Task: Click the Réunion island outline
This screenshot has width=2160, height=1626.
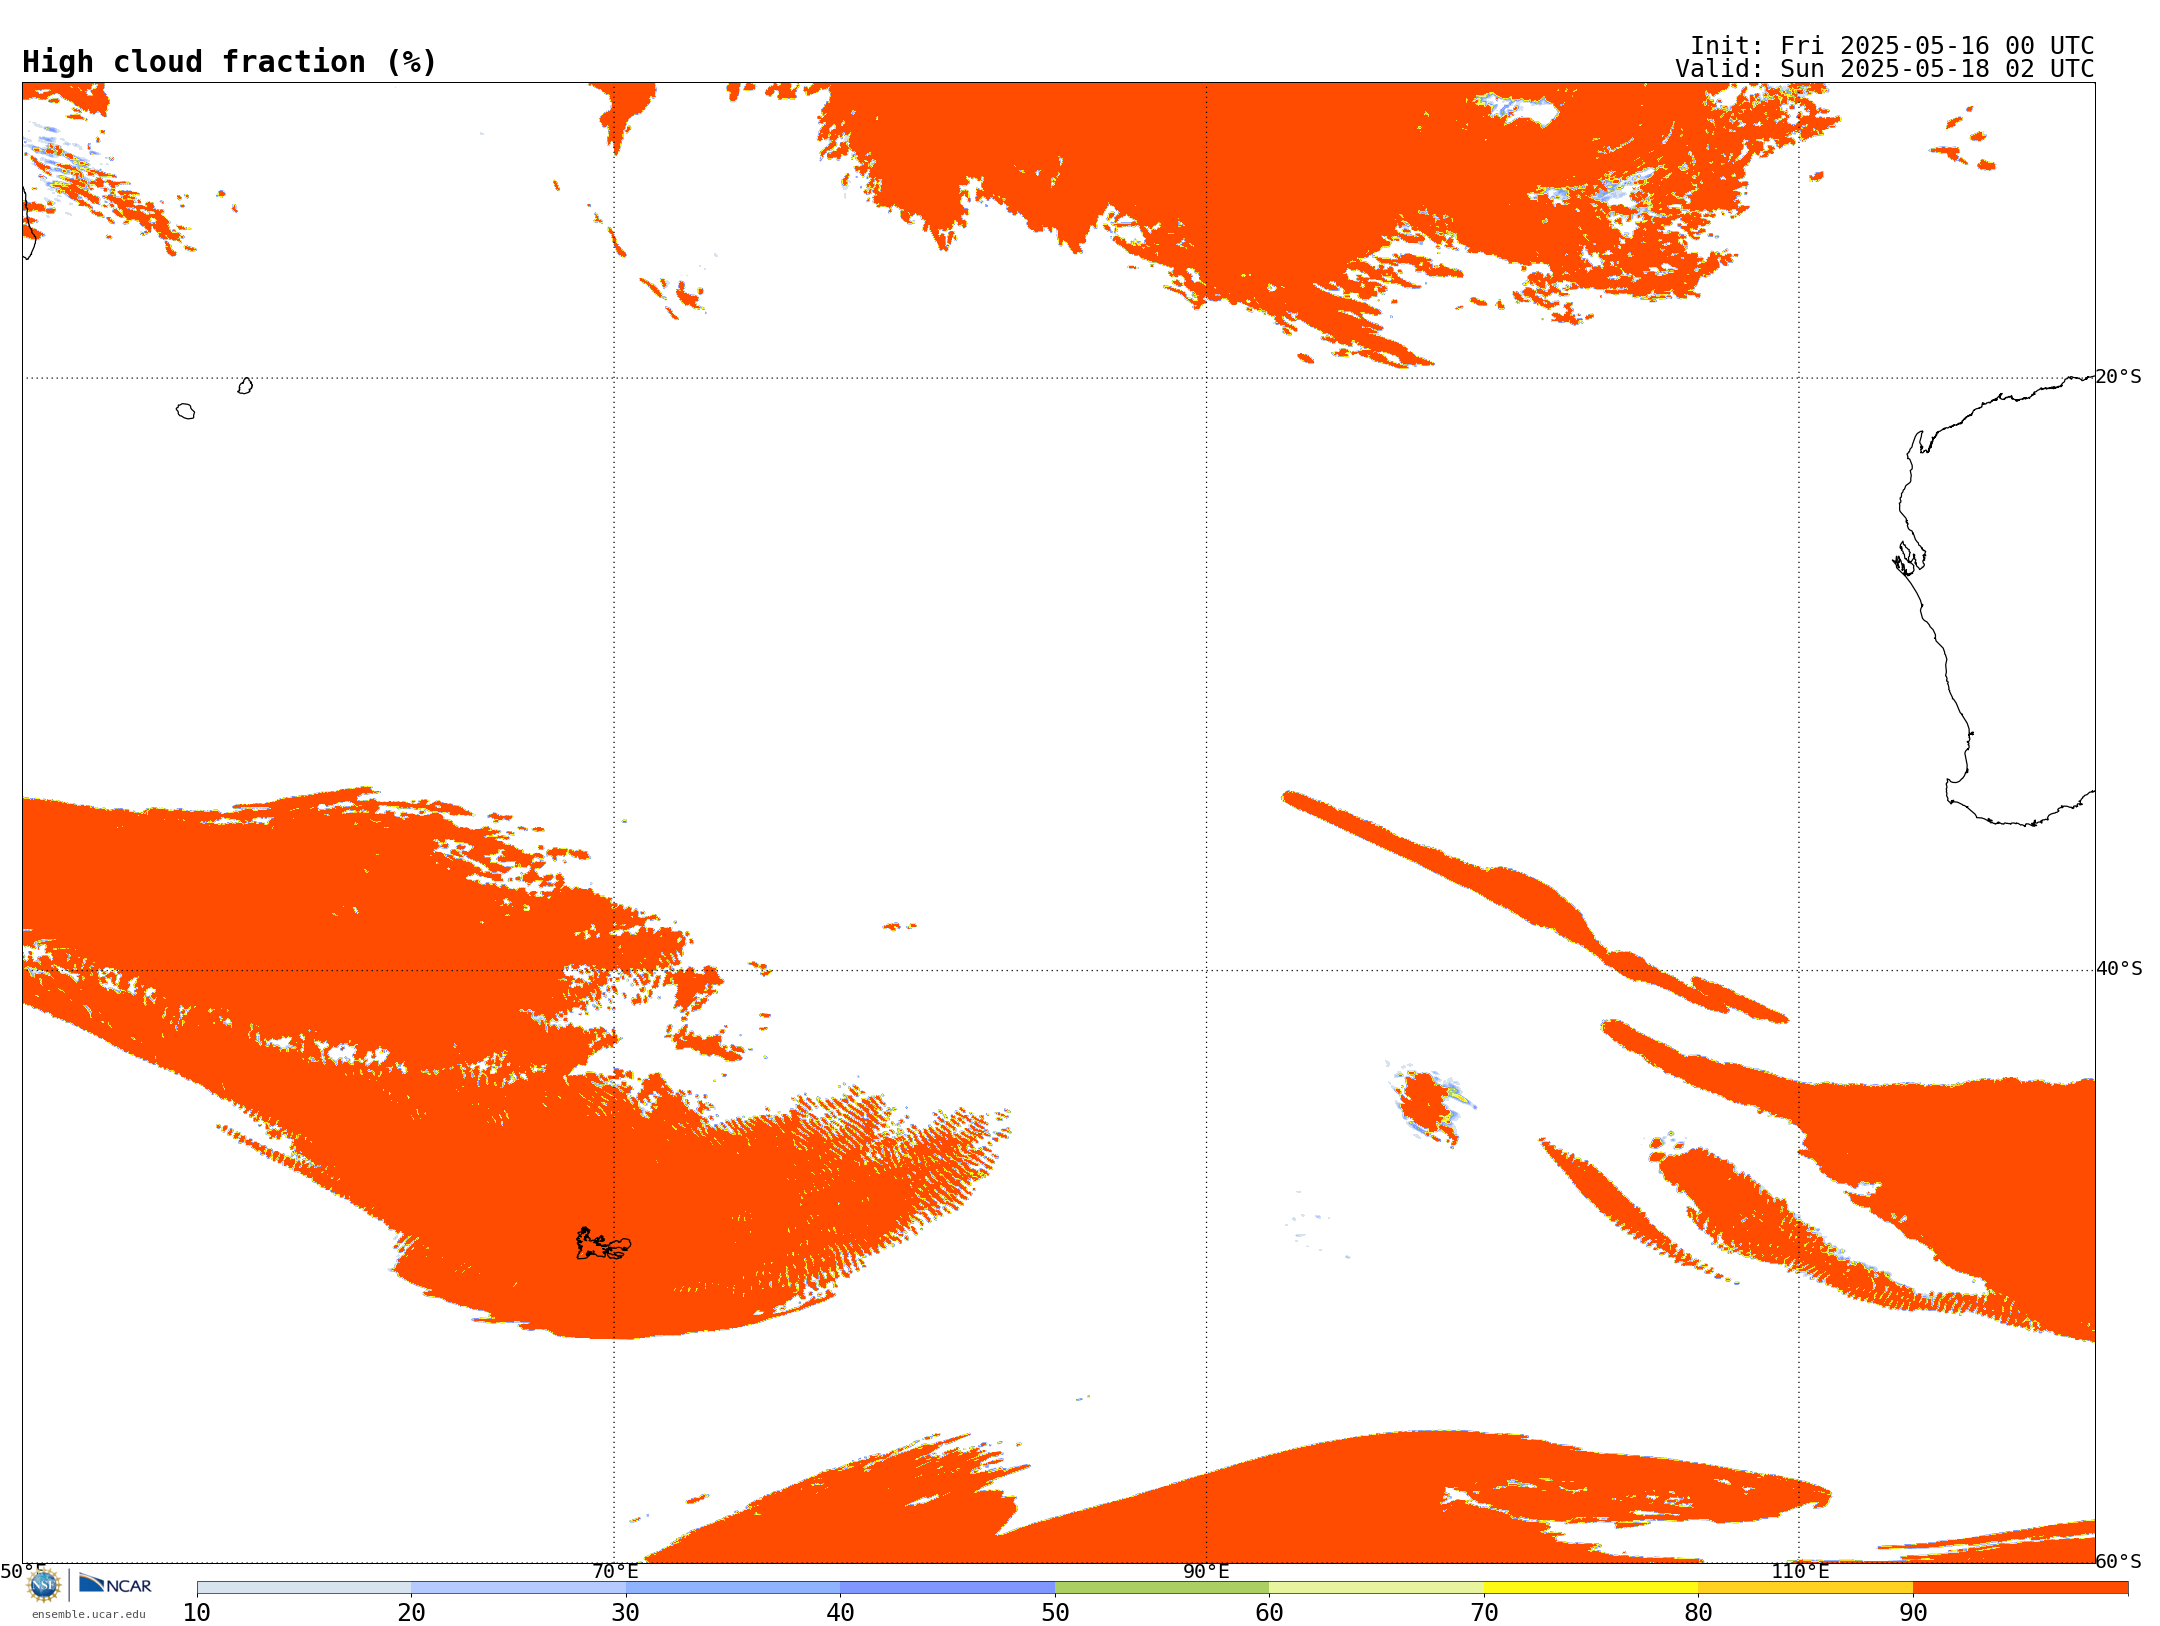Action: tap(185, 411)
